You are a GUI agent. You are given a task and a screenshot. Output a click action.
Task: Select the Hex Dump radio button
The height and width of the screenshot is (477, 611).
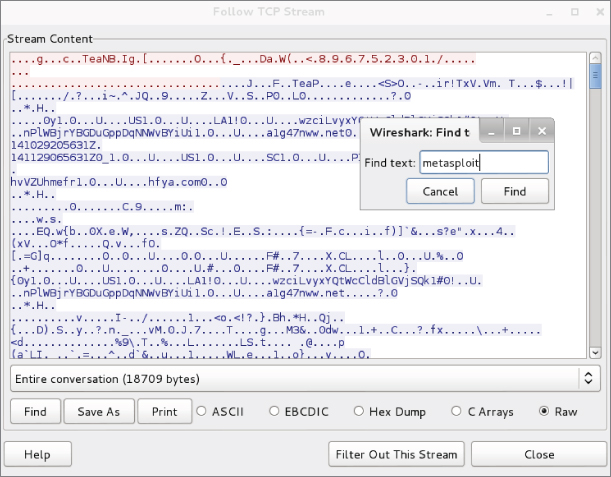[x=359, y=411]
